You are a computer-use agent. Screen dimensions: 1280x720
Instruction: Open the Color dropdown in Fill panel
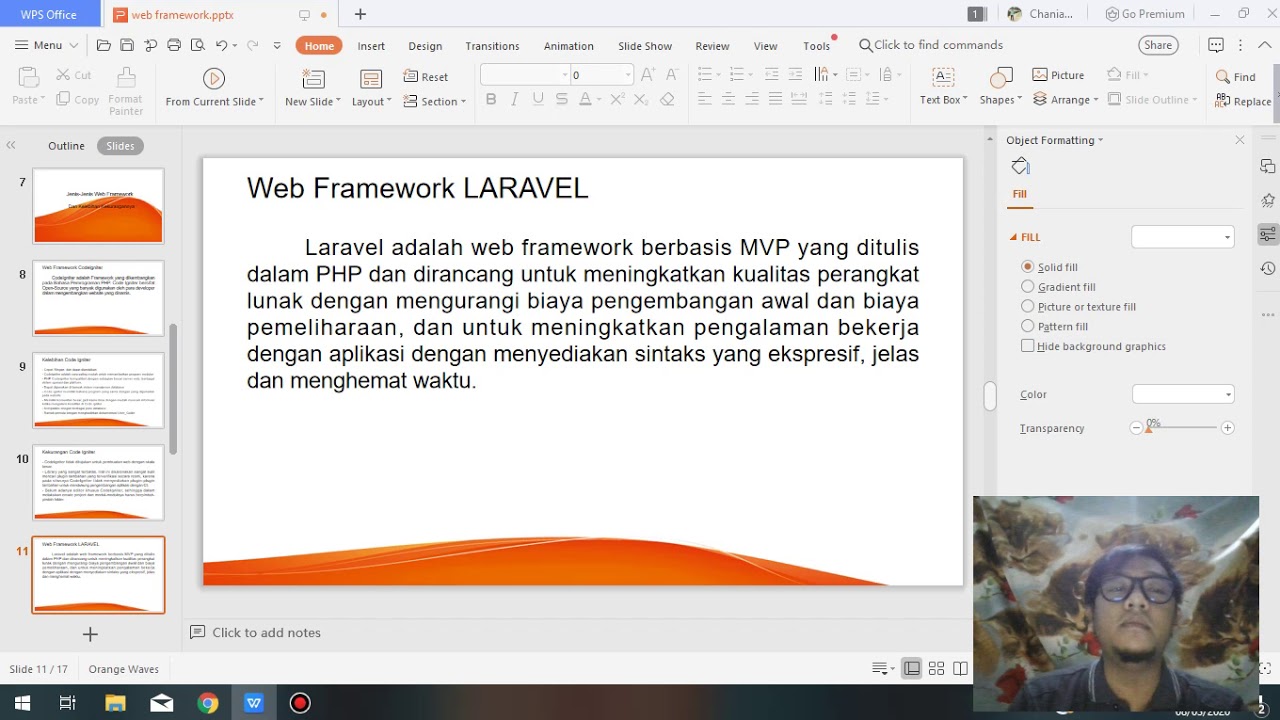(1183, 394)
